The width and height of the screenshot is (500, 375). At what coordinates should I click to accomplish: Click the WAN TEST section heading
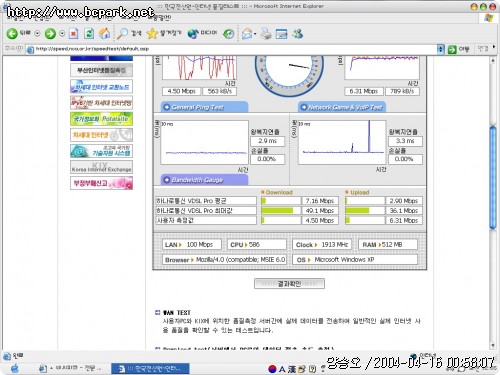click(177, 313)
